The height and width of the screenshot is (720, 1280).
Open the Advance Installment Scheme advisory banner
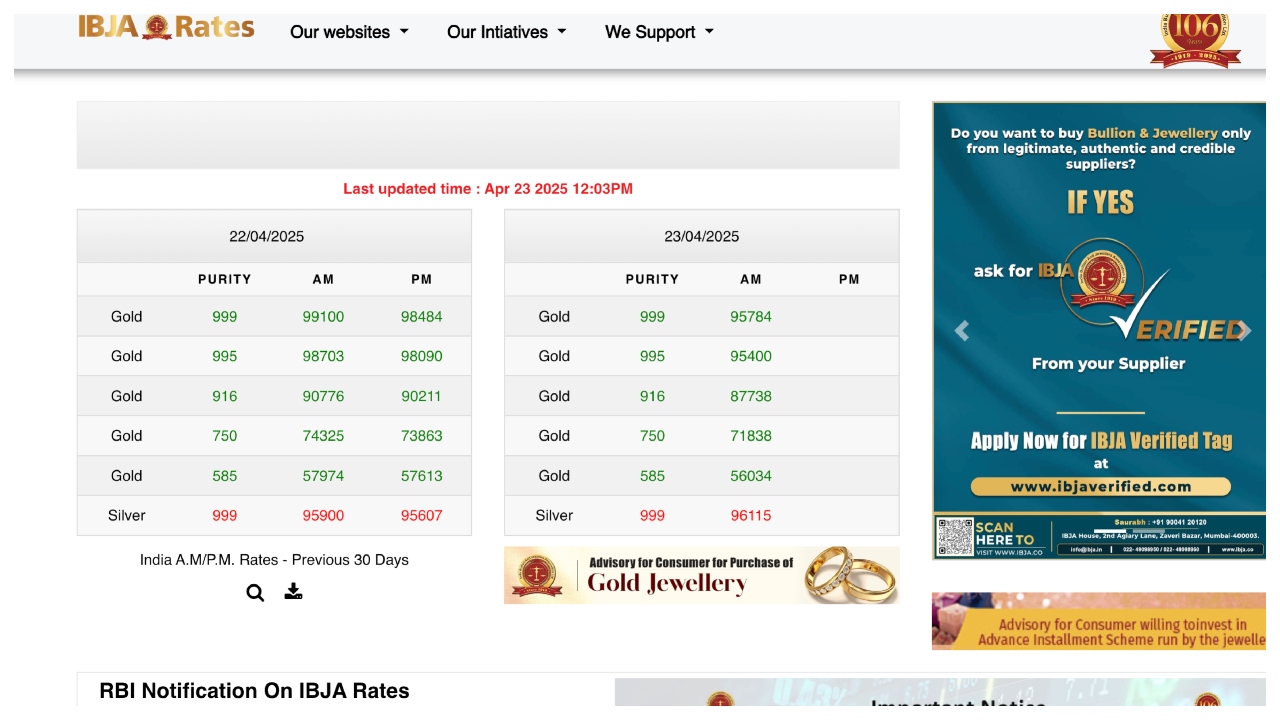coord(1099,622)
